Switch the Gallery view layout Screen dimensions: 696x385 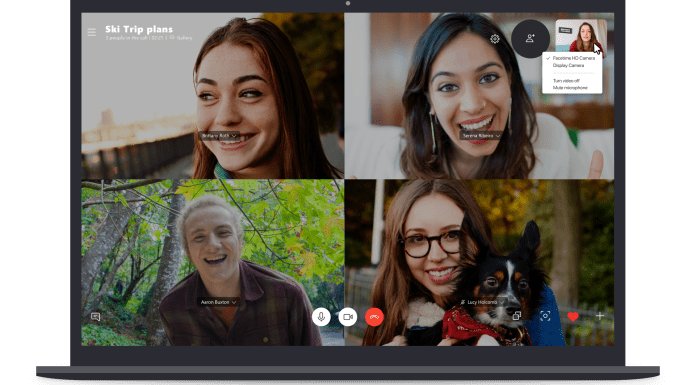(x=182, y=38)
